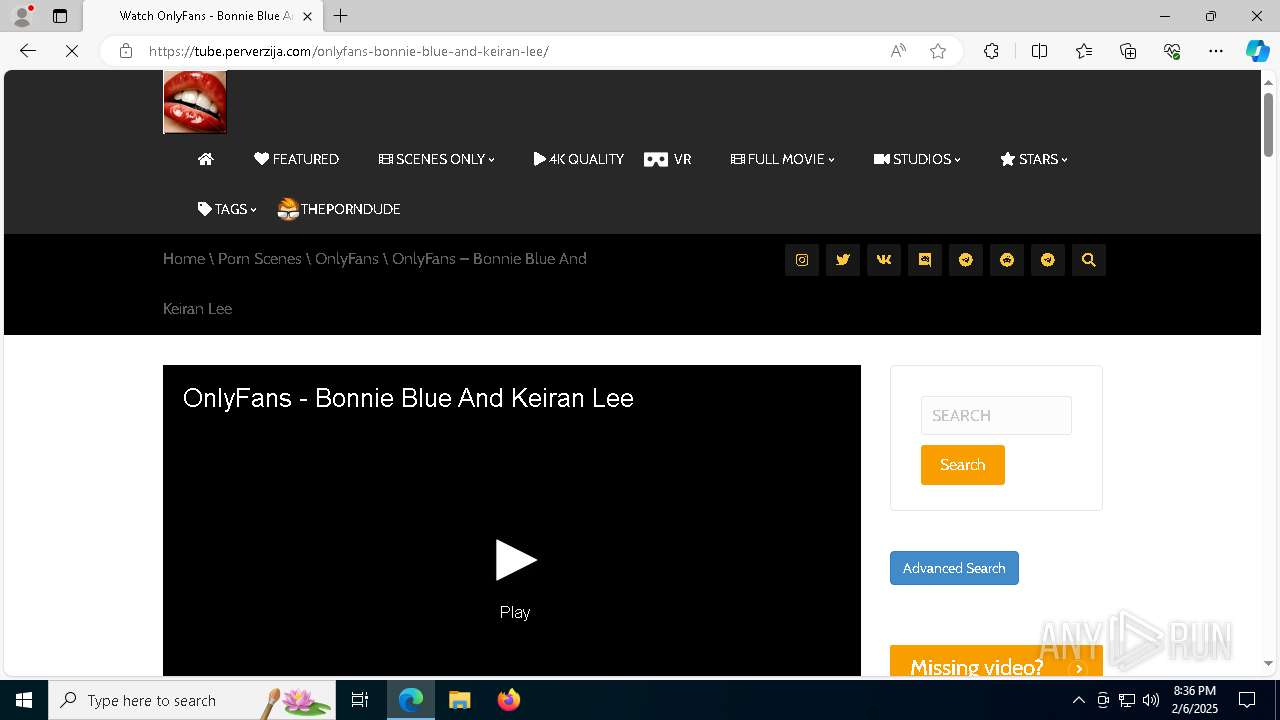Click the red lips site logo

pyautogui.click(x=195, y=102)
